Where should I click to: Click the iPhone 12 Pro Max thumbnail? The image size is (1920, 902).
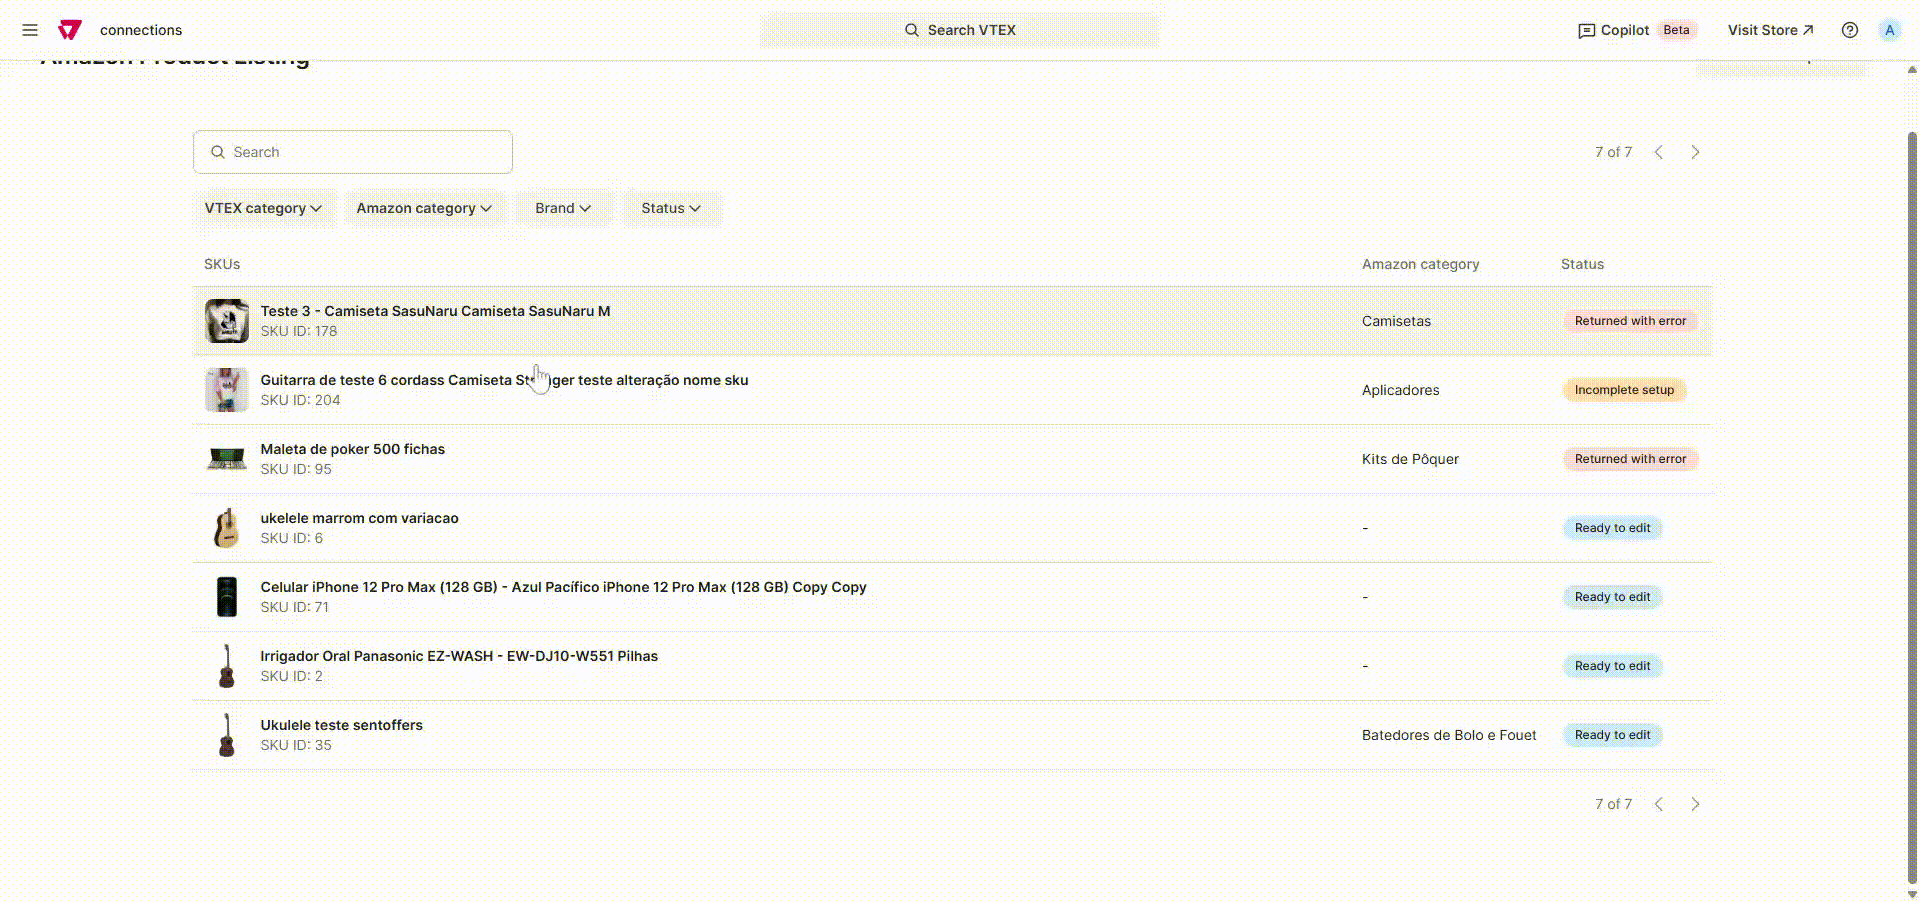(x=227, y=597)
